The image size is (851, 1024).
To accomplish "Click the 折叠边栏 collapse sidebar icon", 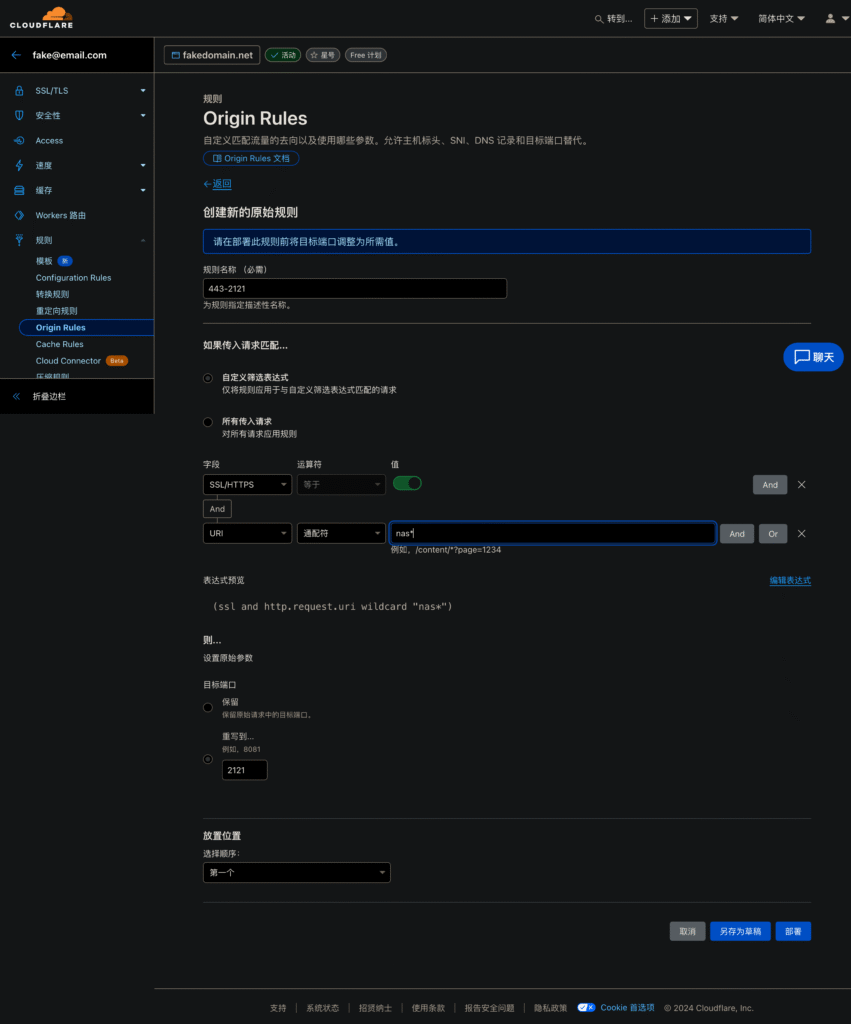I will [17, 397].
